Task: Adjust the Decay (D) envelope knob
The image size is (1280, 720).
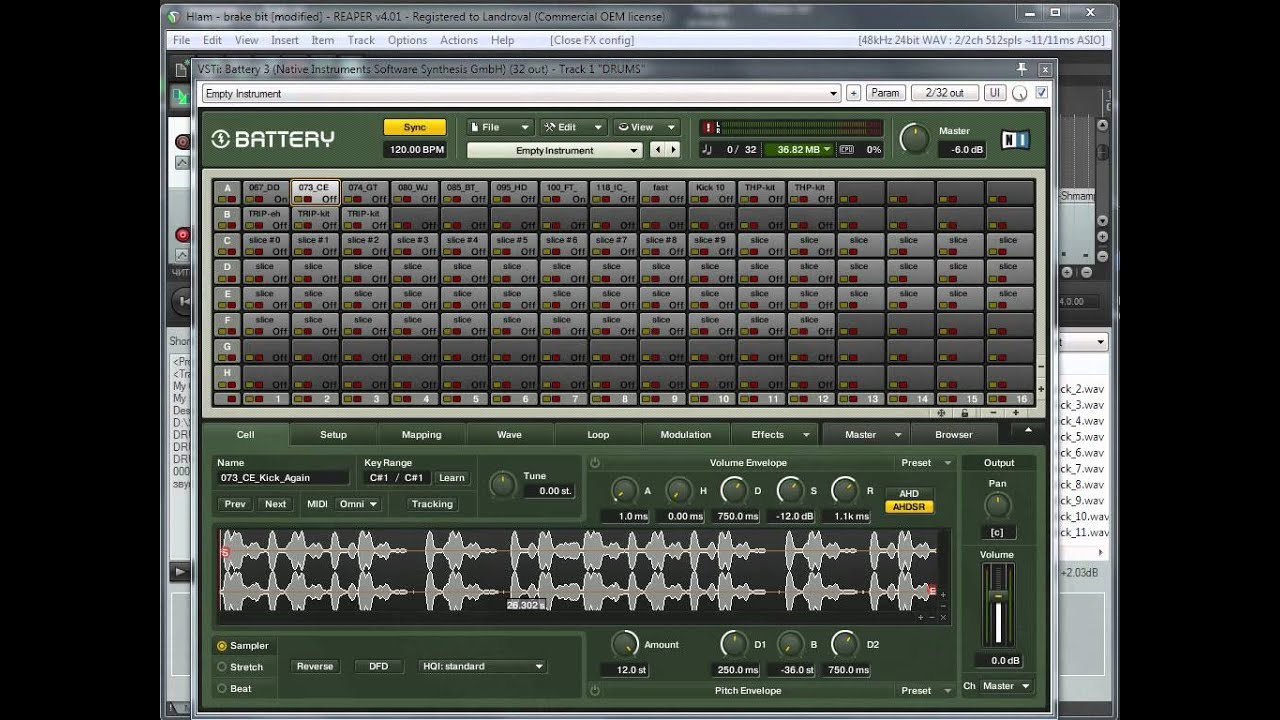Action: coord(734,491)
